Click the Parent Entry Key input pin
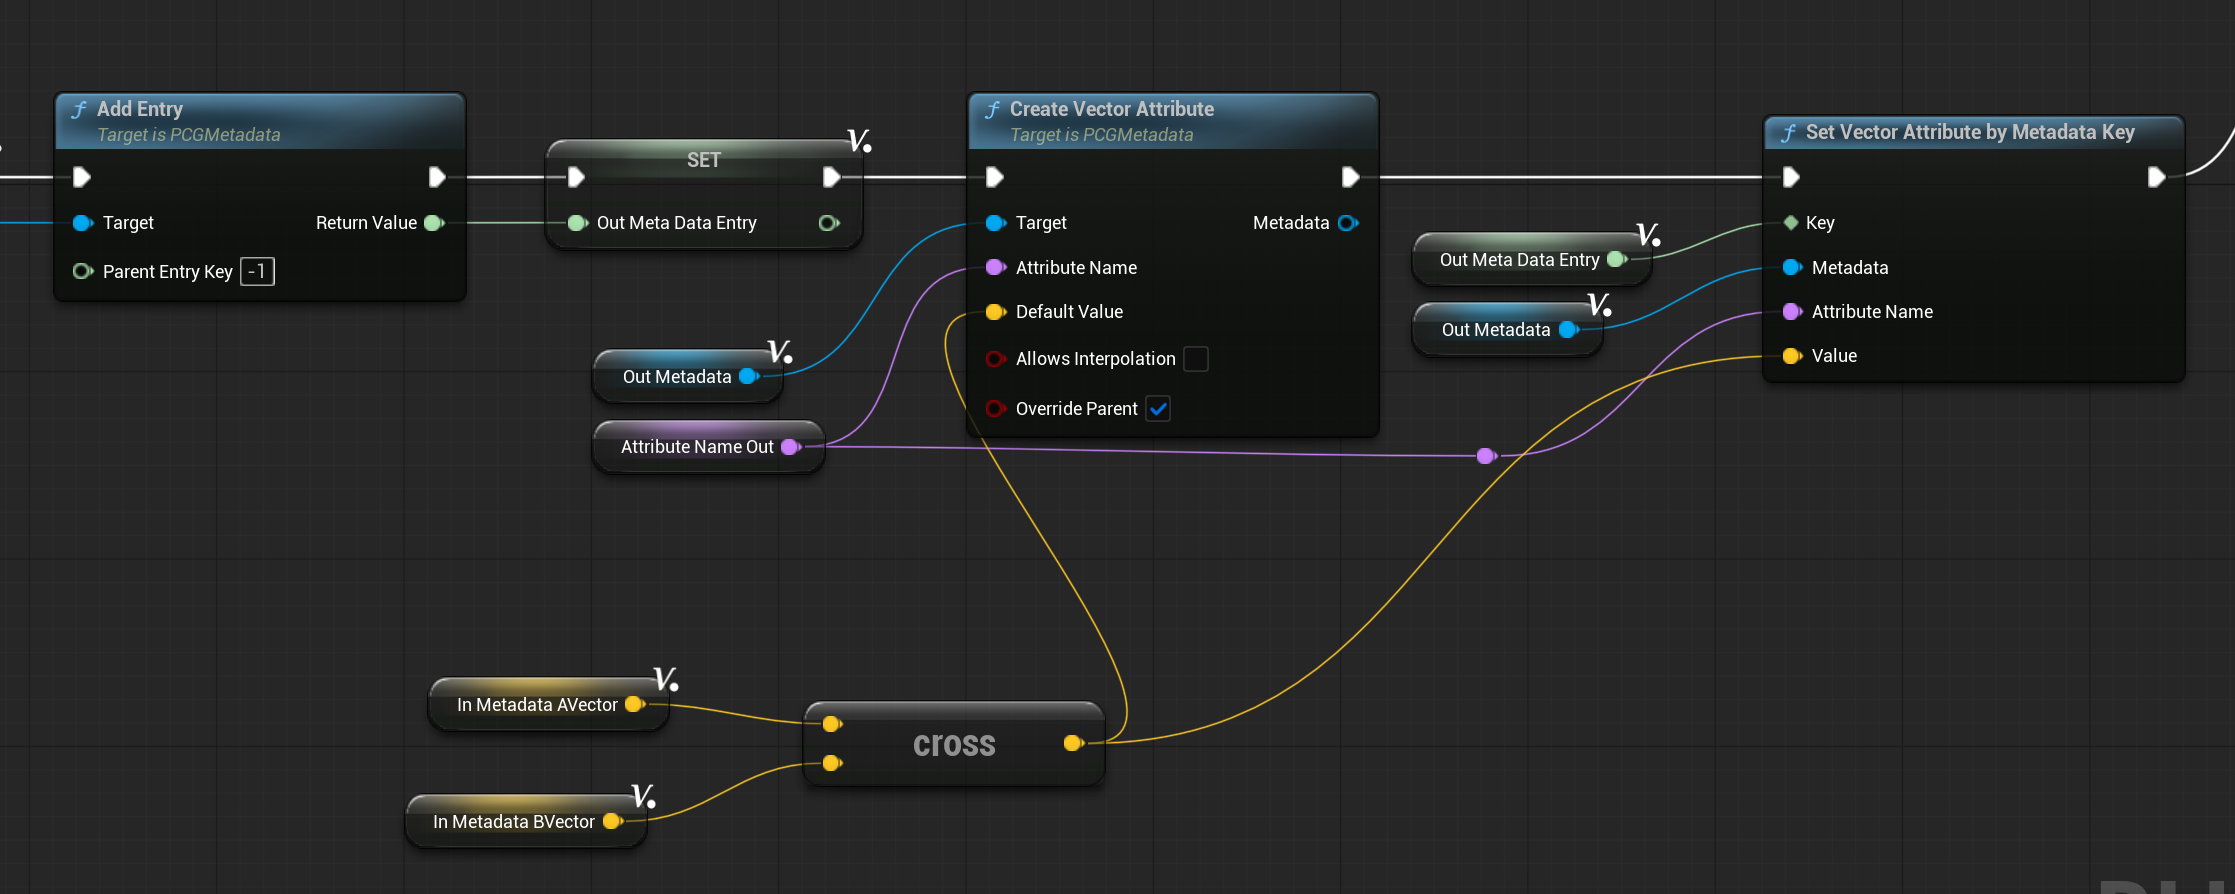 point(82,272)
